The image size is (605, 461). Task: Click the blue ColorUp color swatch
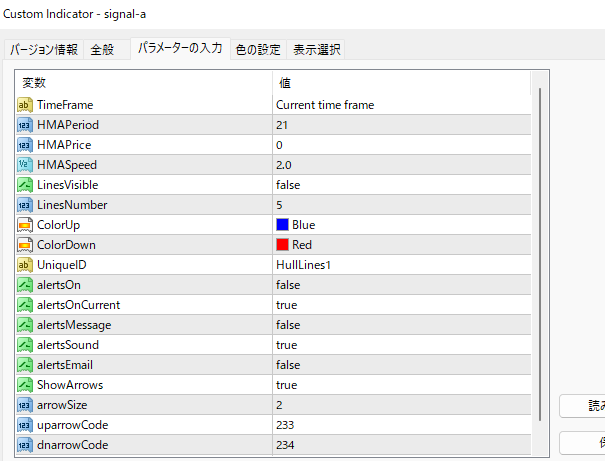pos(283,225)
